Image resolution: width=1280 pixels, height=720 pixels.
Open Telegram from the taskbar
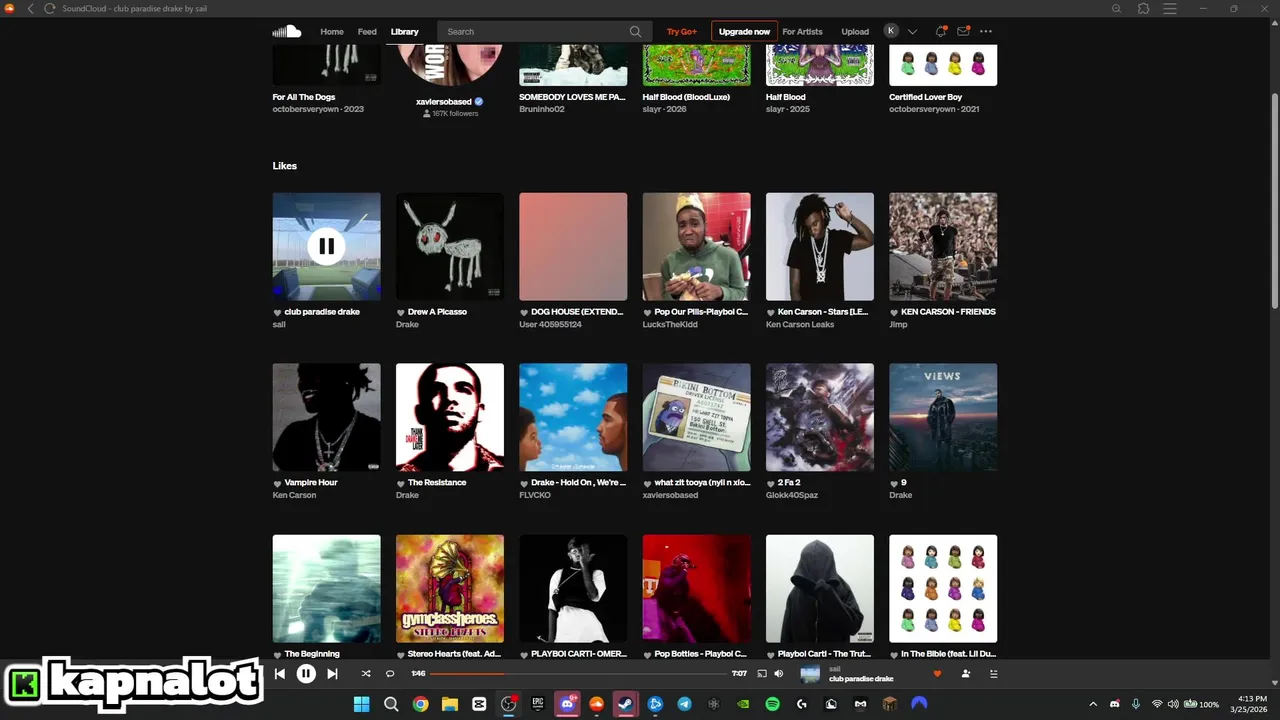684,704
